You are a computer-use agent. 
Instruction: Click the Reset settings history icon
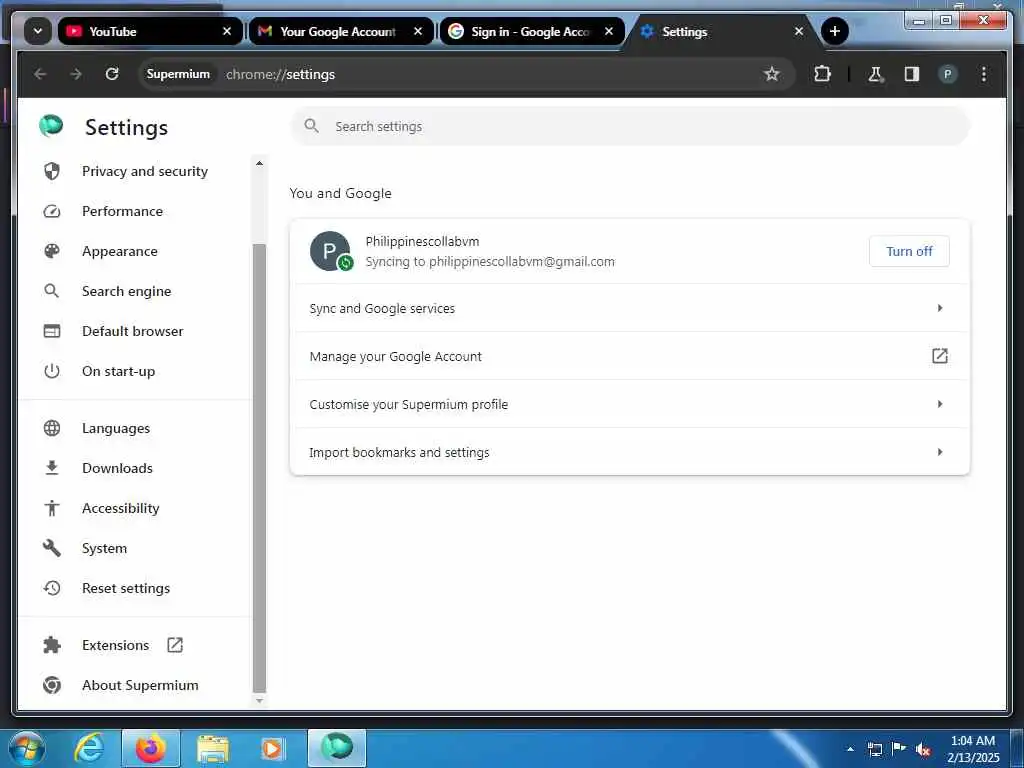pos(52,588)
